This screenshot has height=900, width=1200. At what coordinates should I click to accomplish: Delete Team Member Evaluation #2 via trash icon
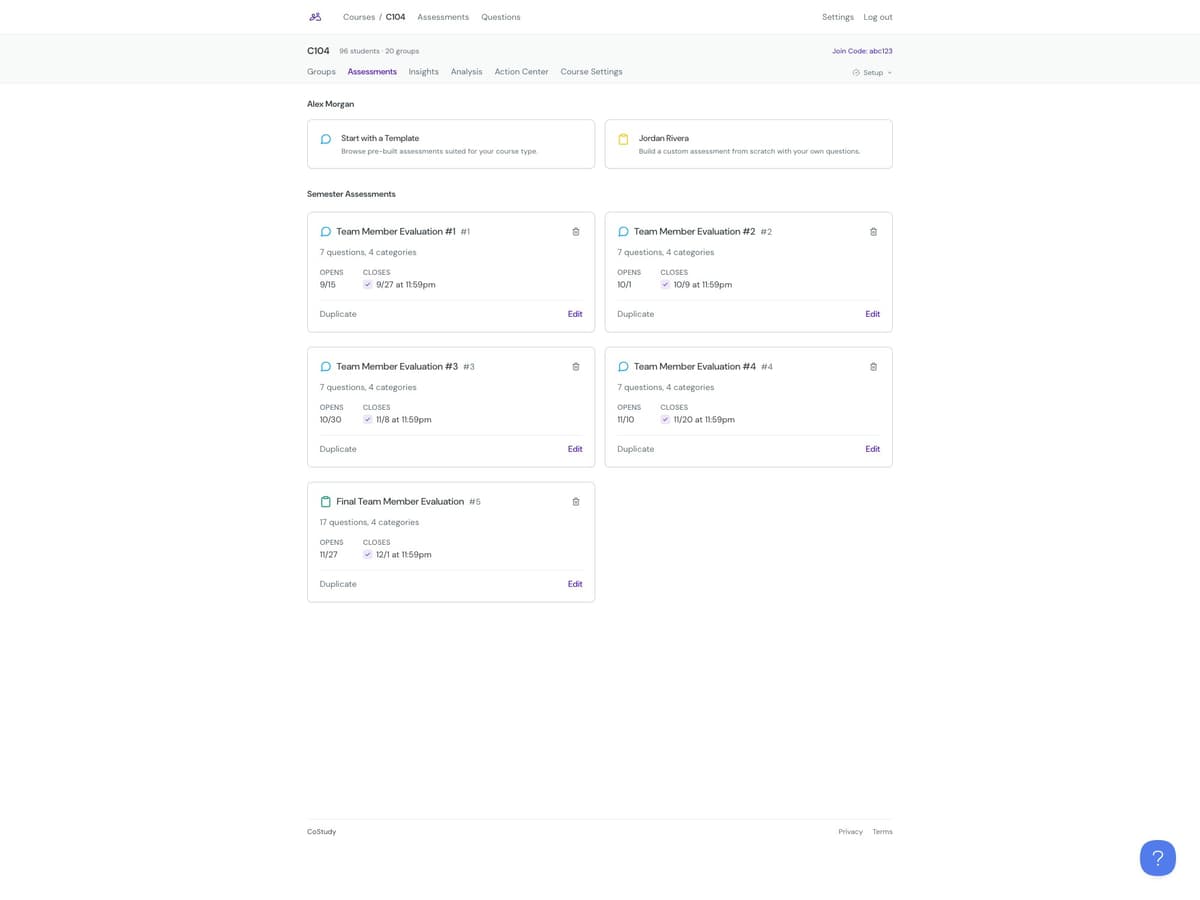873,231
